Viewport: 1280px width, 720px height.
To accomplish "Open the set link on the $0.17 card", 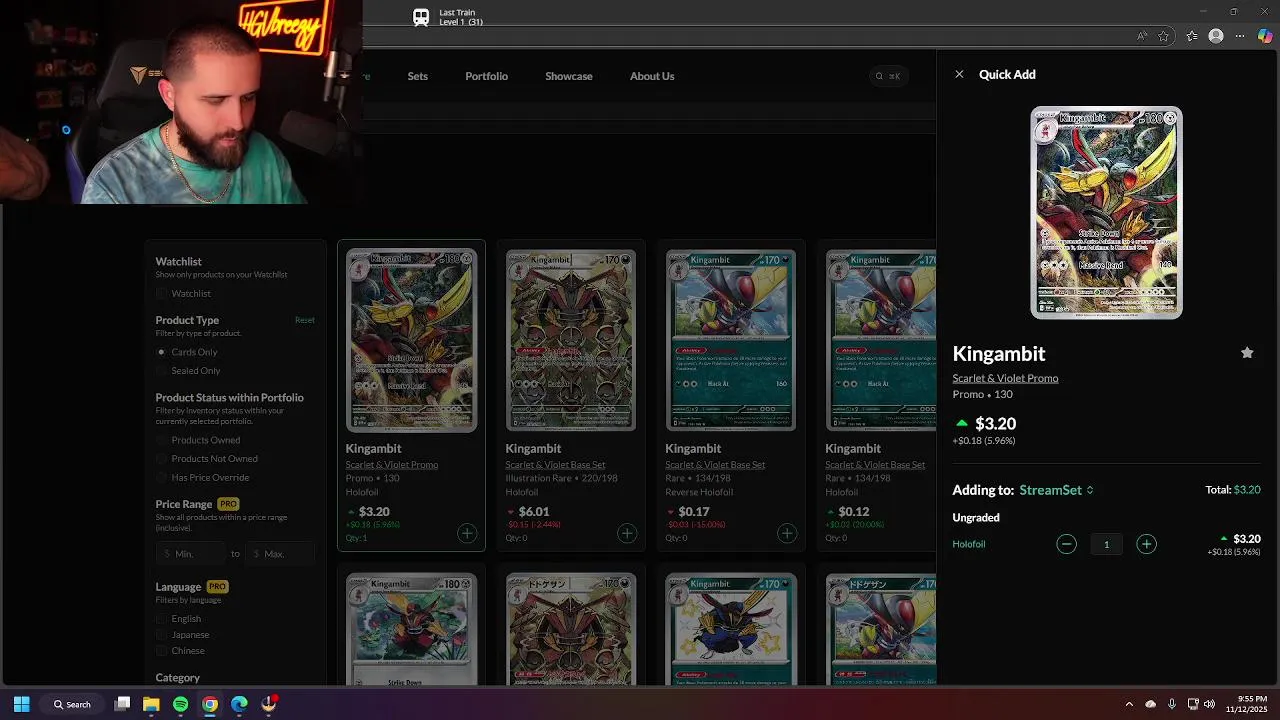I will [715, 464].
